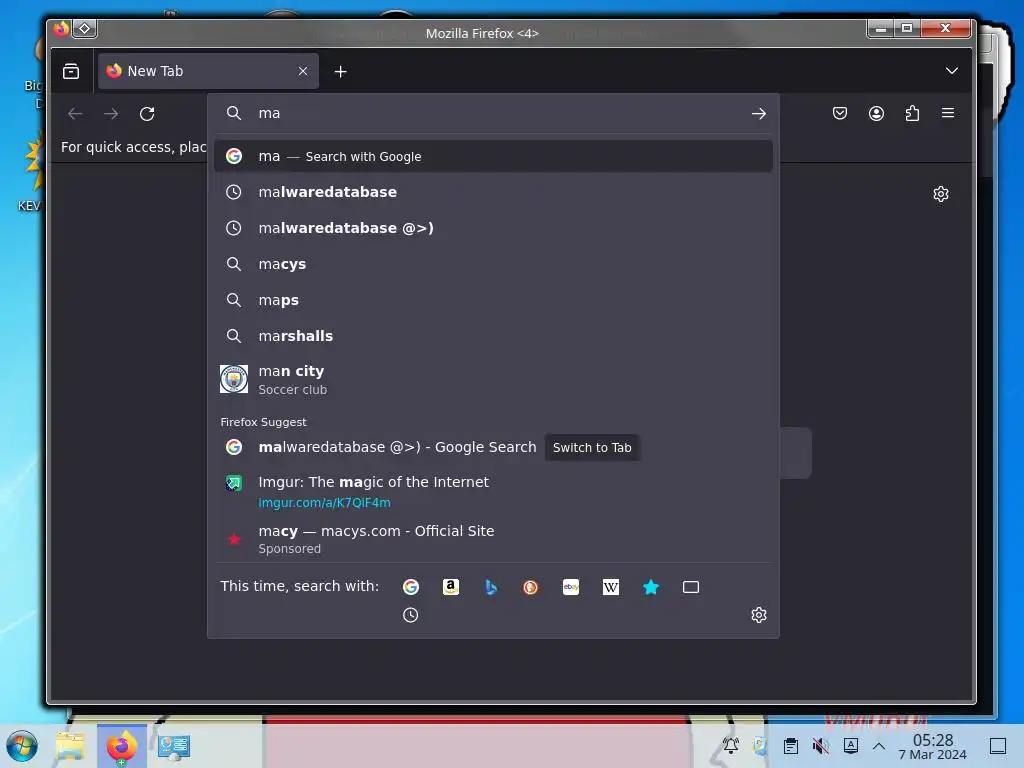Search this time with eBay
This screenshot has height=768, width=1024.
(571, 587)
